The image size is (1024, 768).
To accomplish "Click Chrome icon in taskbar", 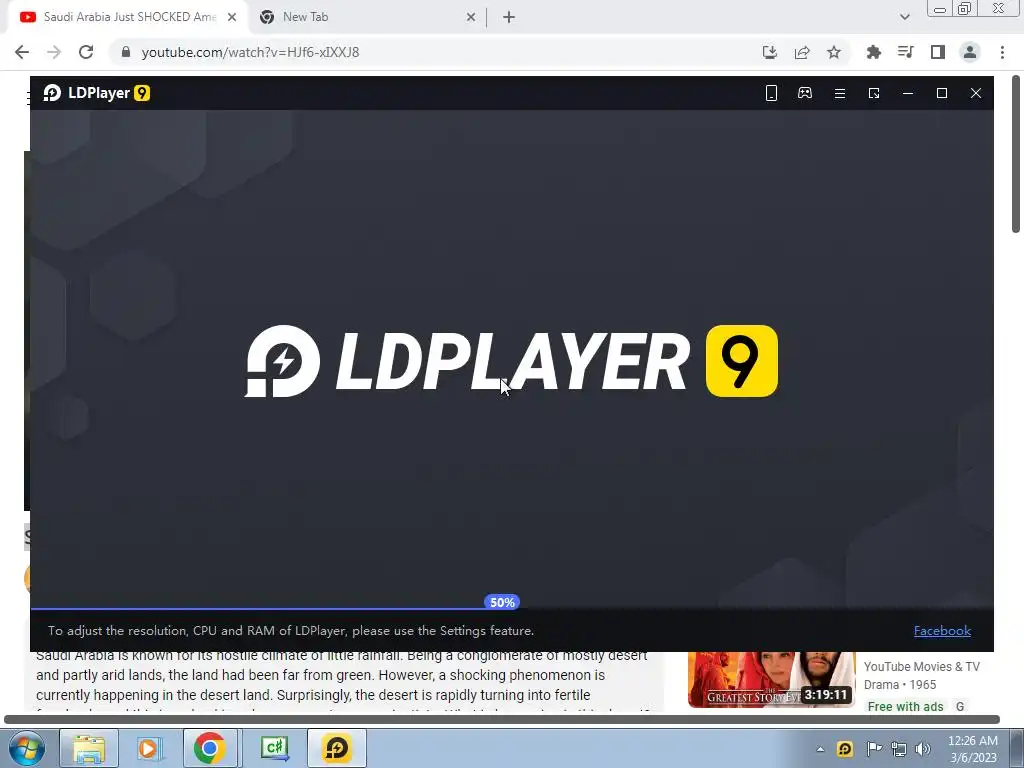I will point(209,748).
